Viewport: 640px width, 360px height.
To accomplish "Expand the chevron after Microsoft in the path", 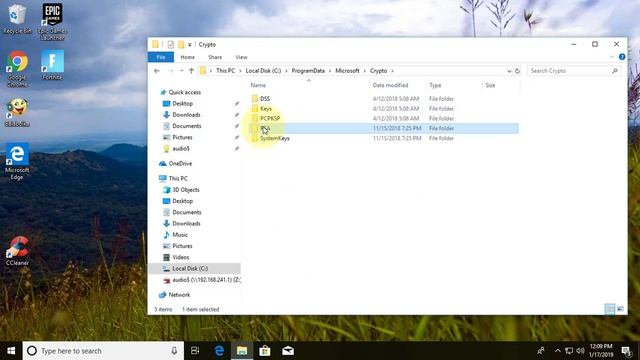I will tap(365, 71).
